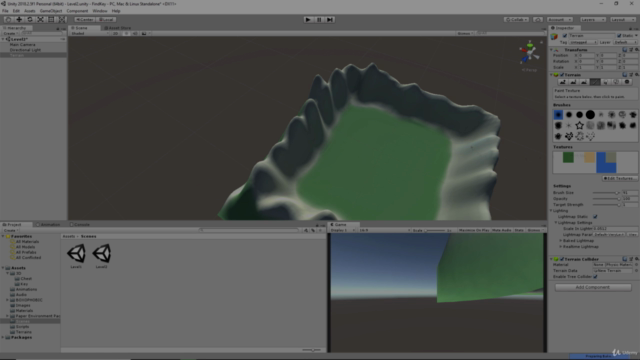The width and height of the screenshot is (640, 360).
Task: Toggle scene audio button in Scene bar
Action: [135, 33]
